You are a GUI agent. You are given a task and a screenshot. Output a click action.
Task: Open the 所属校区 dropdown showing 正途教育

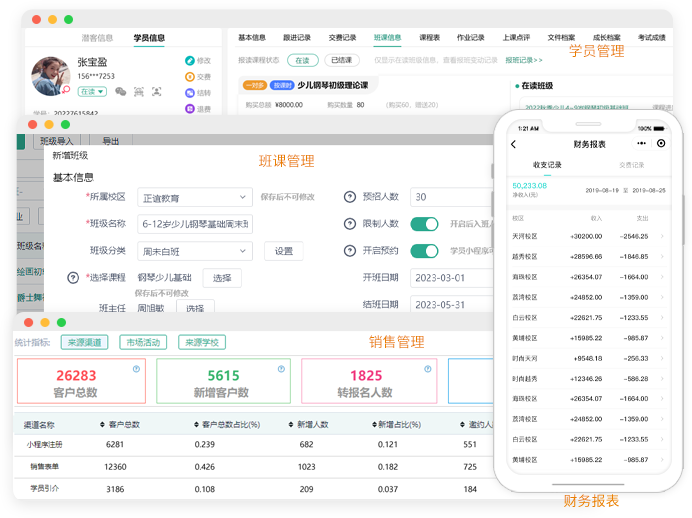195,197
